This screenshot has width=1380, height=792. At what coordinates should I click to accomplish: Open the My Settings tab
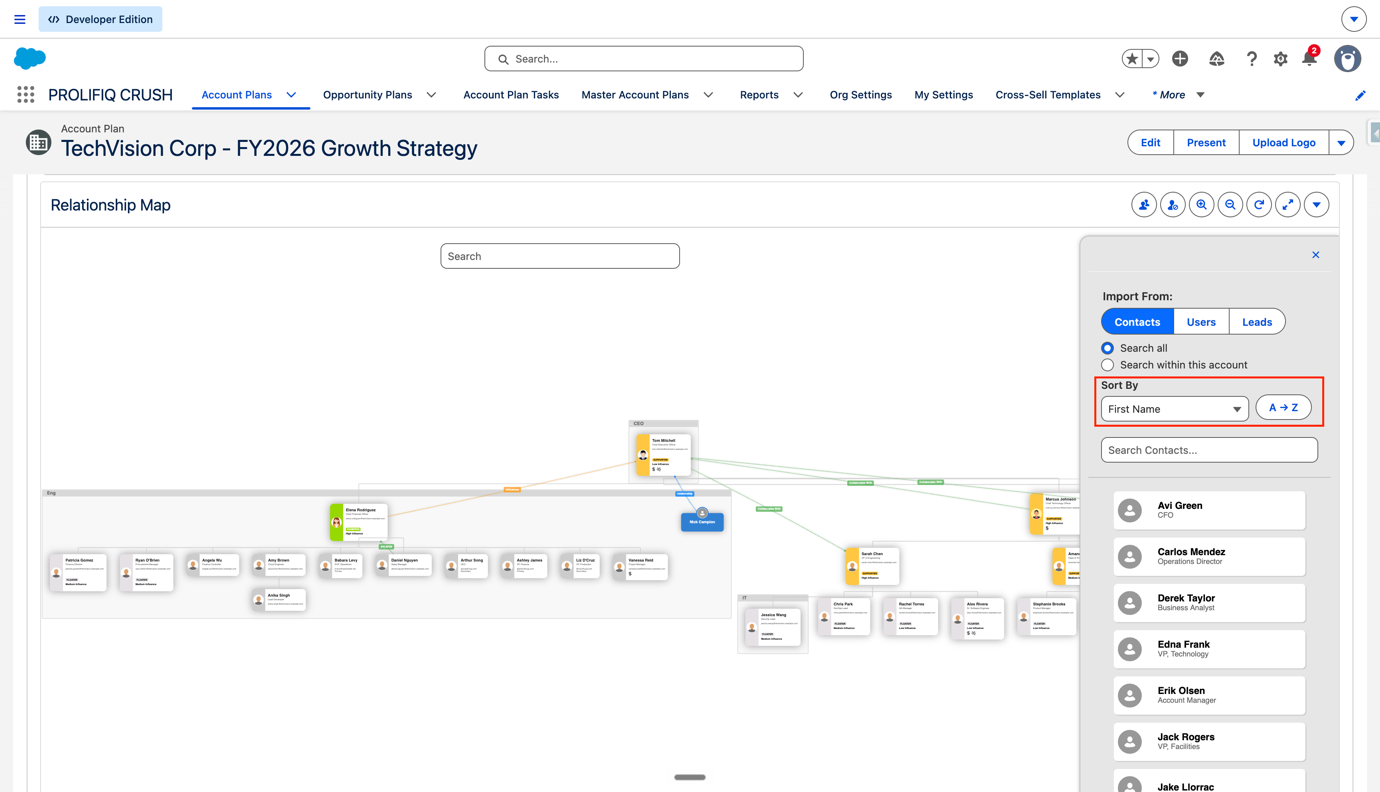pos(944,95)
